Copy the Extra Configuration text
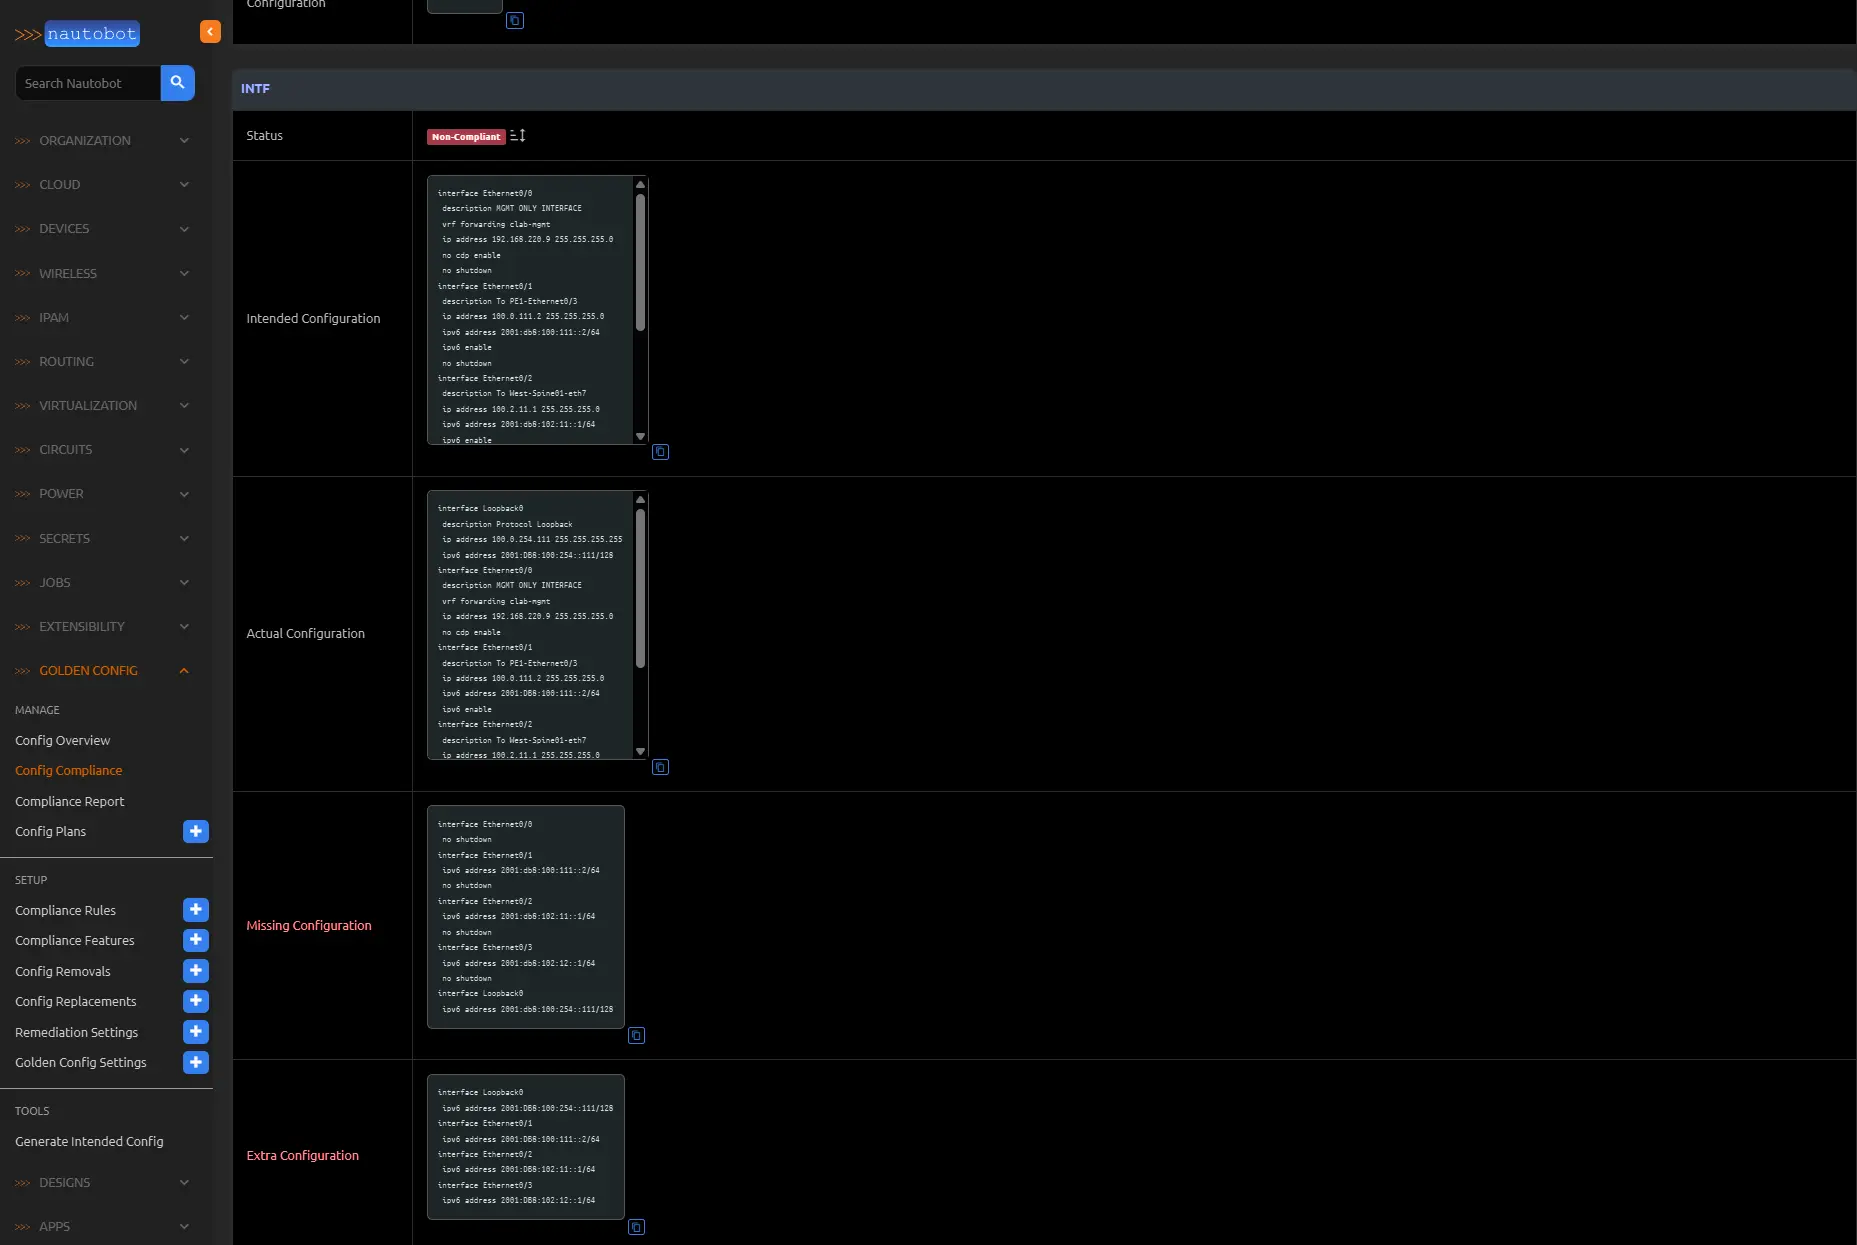This screenshot has width=1857, height=1245. click(x=636, y=1227)
